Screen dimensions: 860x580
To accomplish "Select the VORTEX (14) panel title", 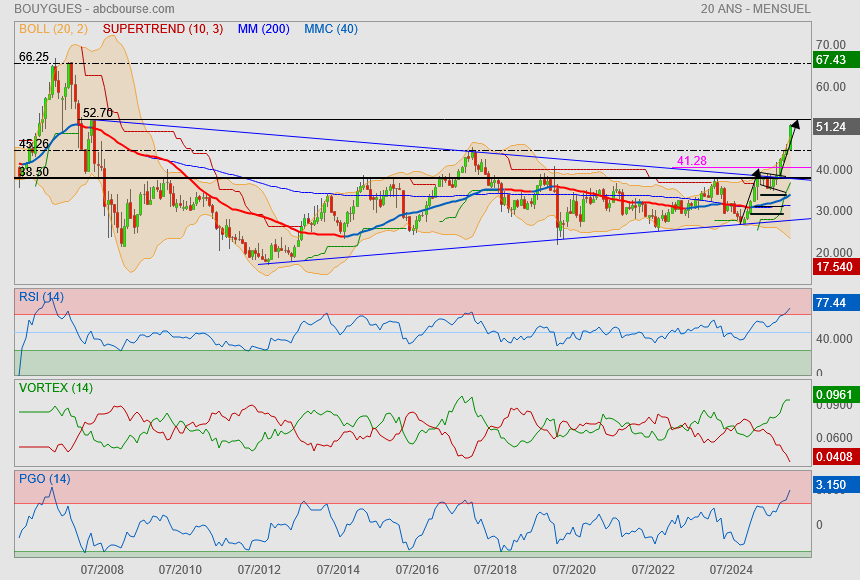I will click(55, 387).
